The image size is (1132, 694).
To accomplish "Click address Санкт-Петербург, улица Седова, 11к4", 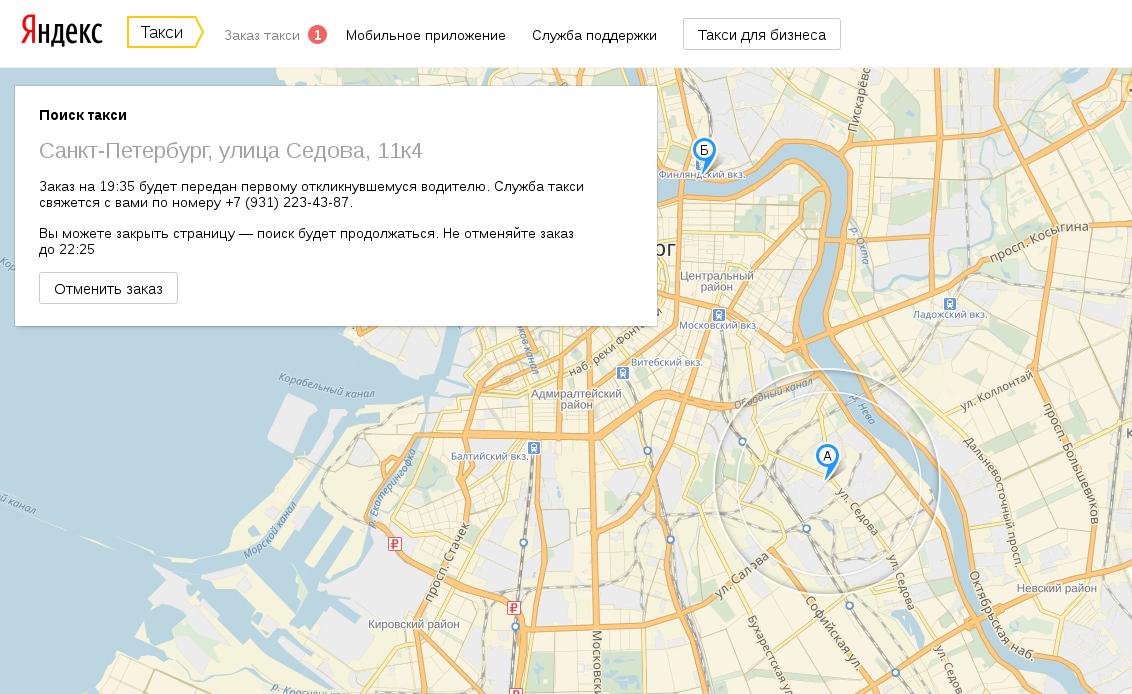I will coord(230,150).
